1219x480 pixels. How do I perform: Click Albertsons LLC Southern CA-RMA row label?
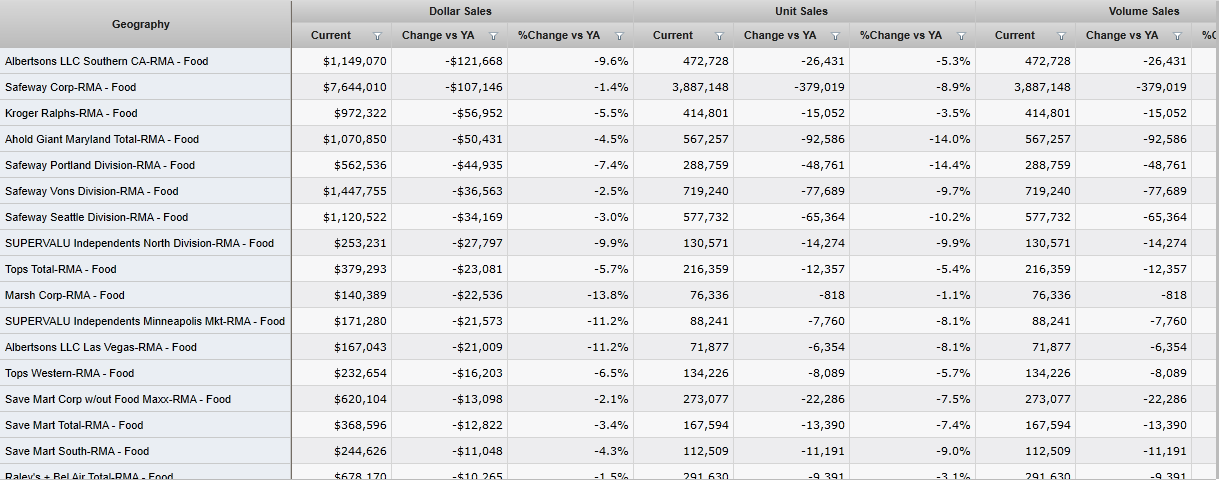pyautogui.click(x=106, y=62)
